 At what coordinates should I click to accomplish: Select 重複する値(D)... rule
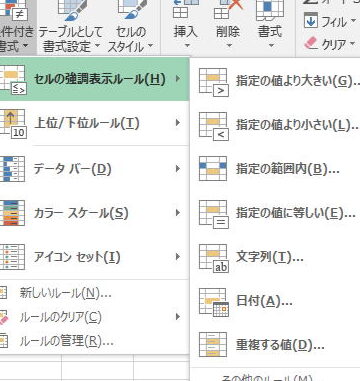coord(276,345)
